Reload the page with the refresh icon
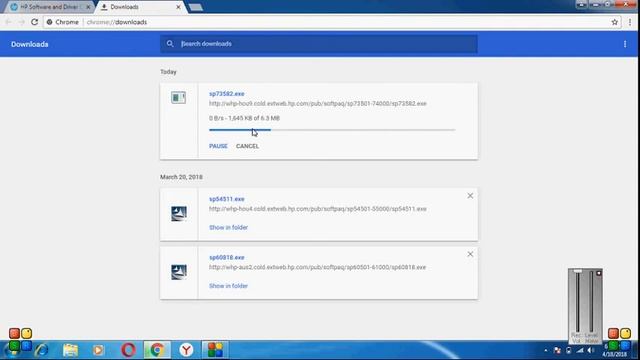This screenshot has height=360, width=640. click(34, 22)
